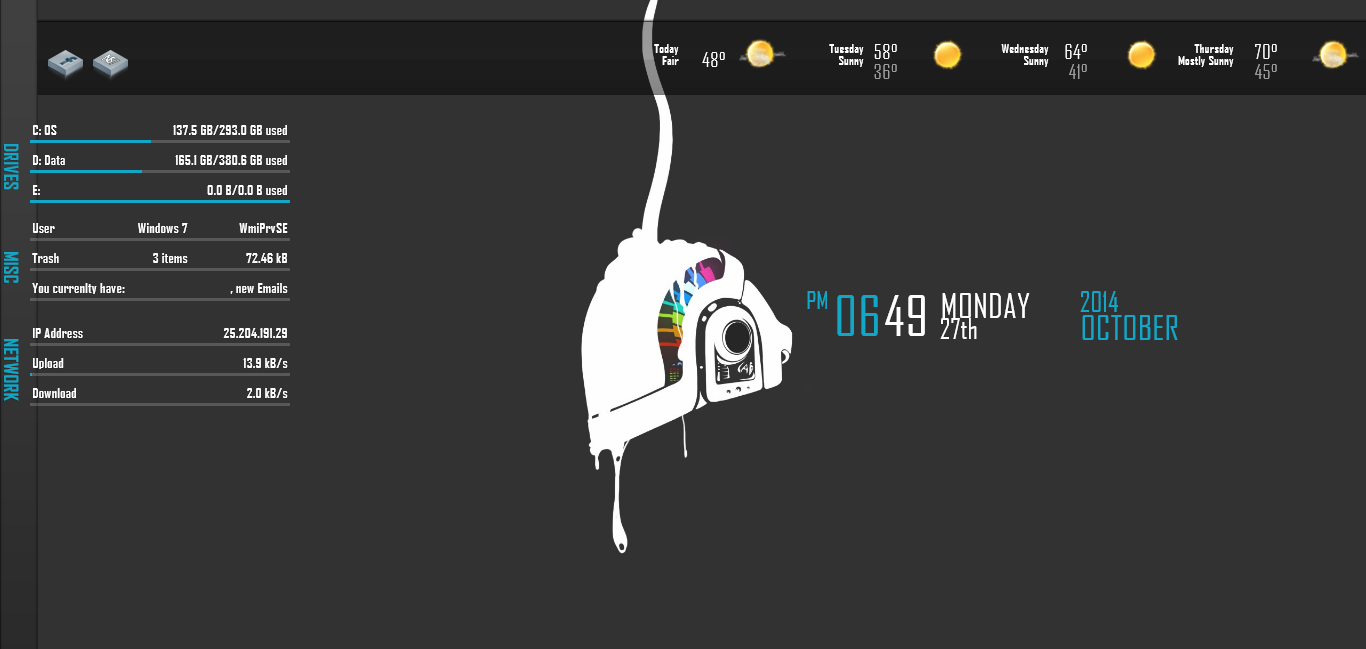1366x649 pixels.
Task: Launch the grey tile icon beside Facebook
Action: pyautogui.click(x=111, y=64)
